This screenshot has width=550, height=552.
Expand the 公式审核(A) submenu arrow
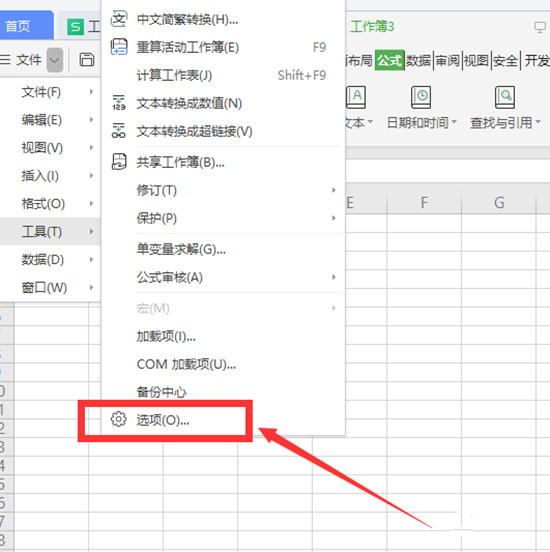pyautogui.click(x=333, y=277)
